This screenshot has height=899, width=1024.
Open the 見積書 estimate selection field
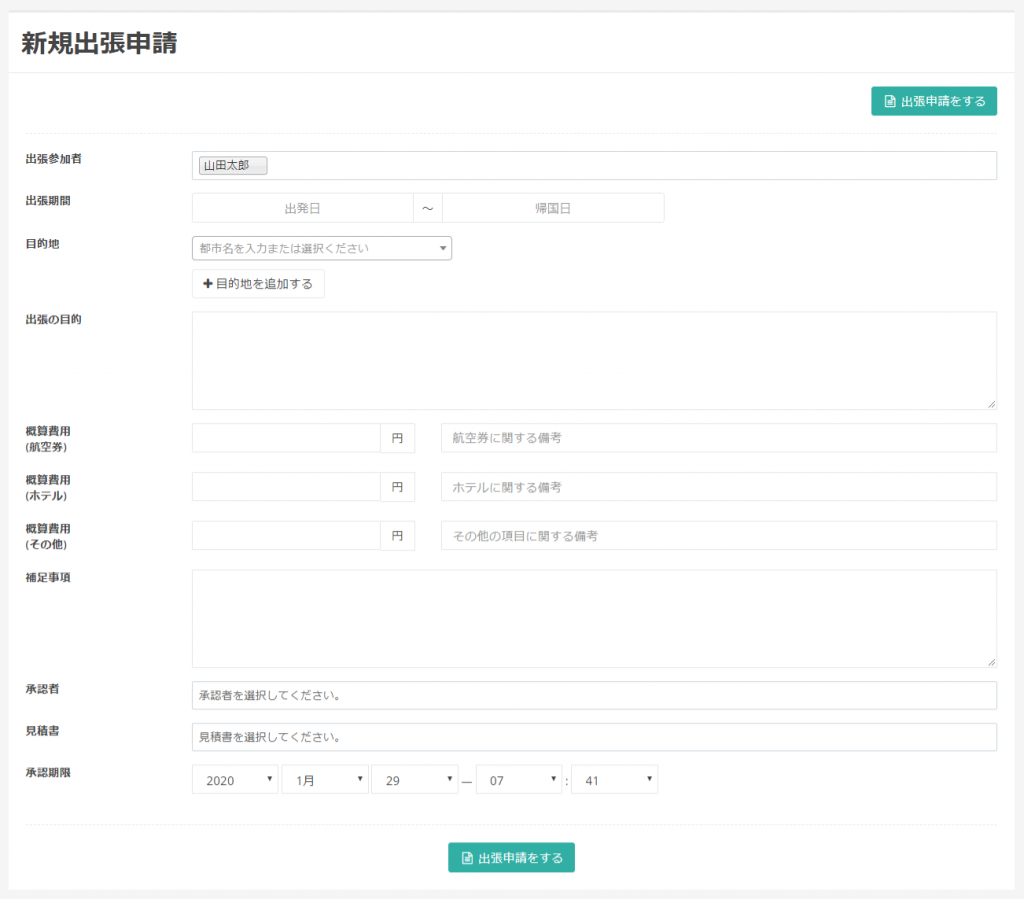(x=594, y=737)
